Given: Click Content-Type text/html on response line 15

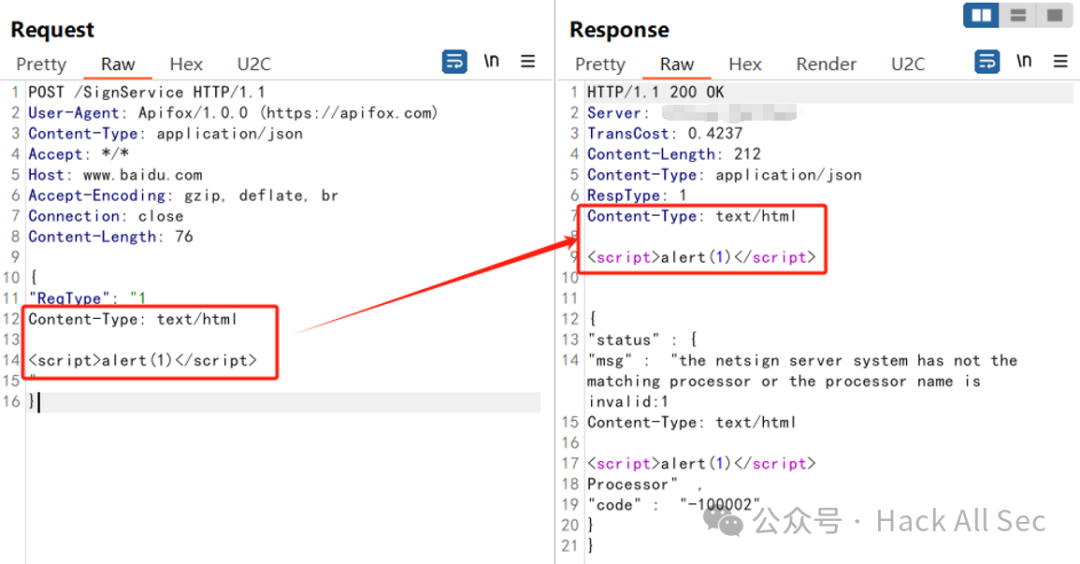Looking at the screenshot, I should tap(692, 422).
